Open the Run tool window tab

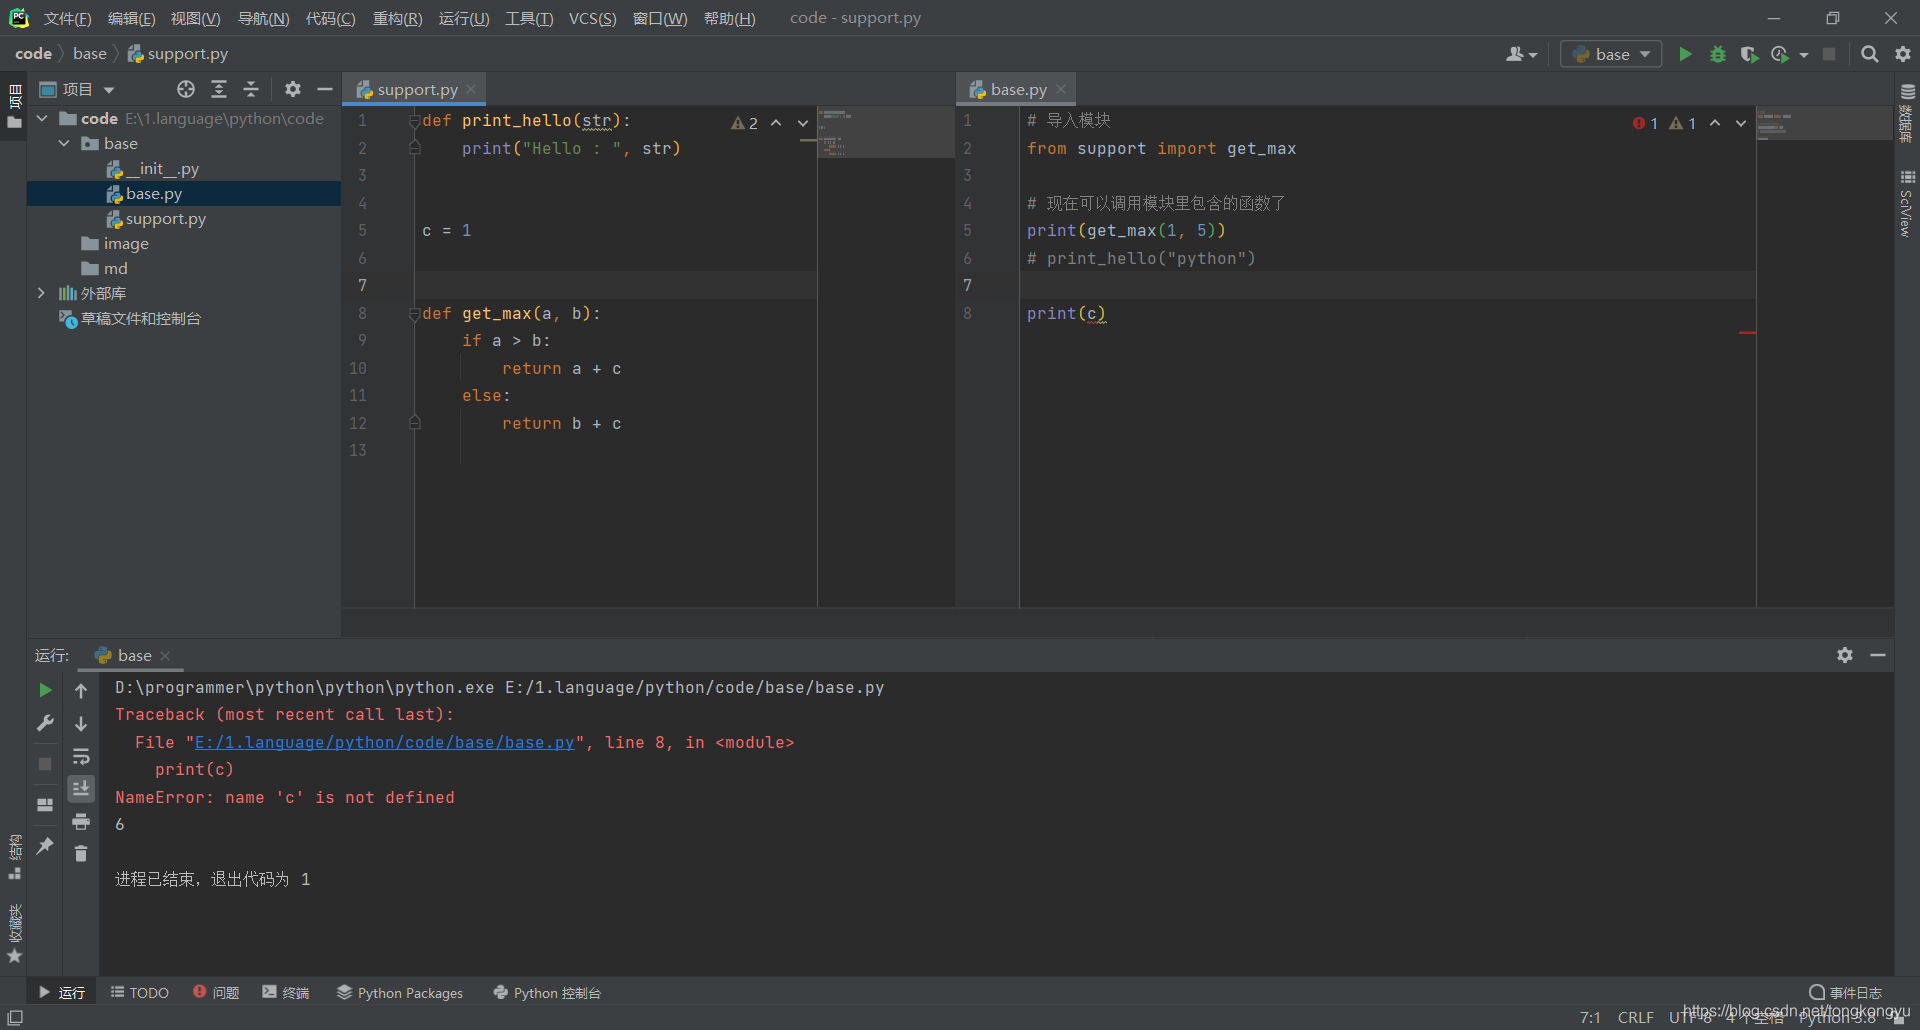[62, 993]
